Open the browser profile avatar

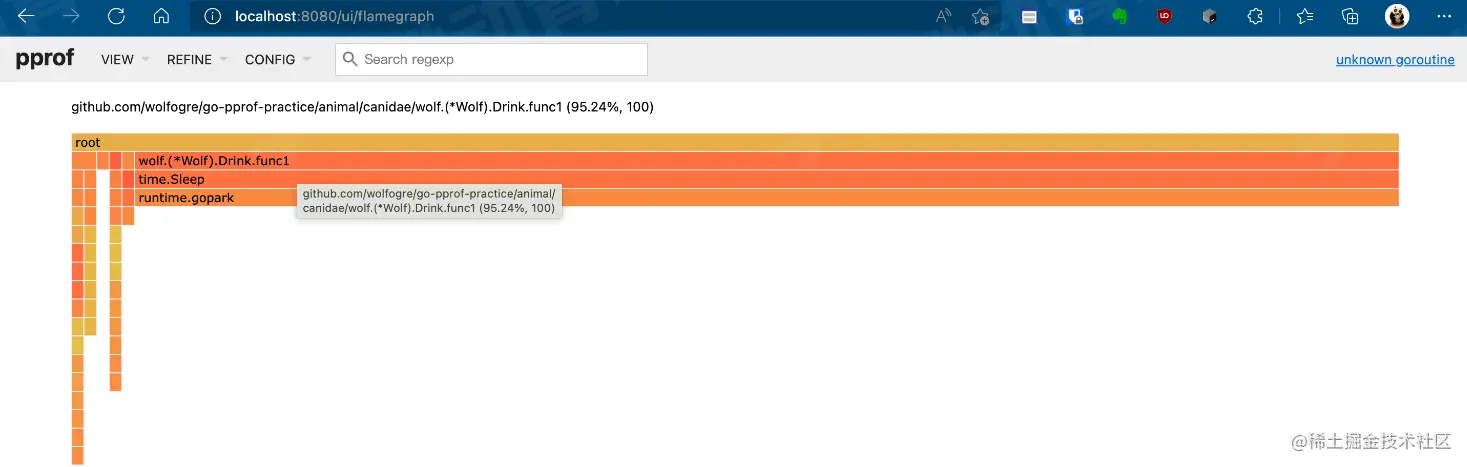(x=1397, y=16)
